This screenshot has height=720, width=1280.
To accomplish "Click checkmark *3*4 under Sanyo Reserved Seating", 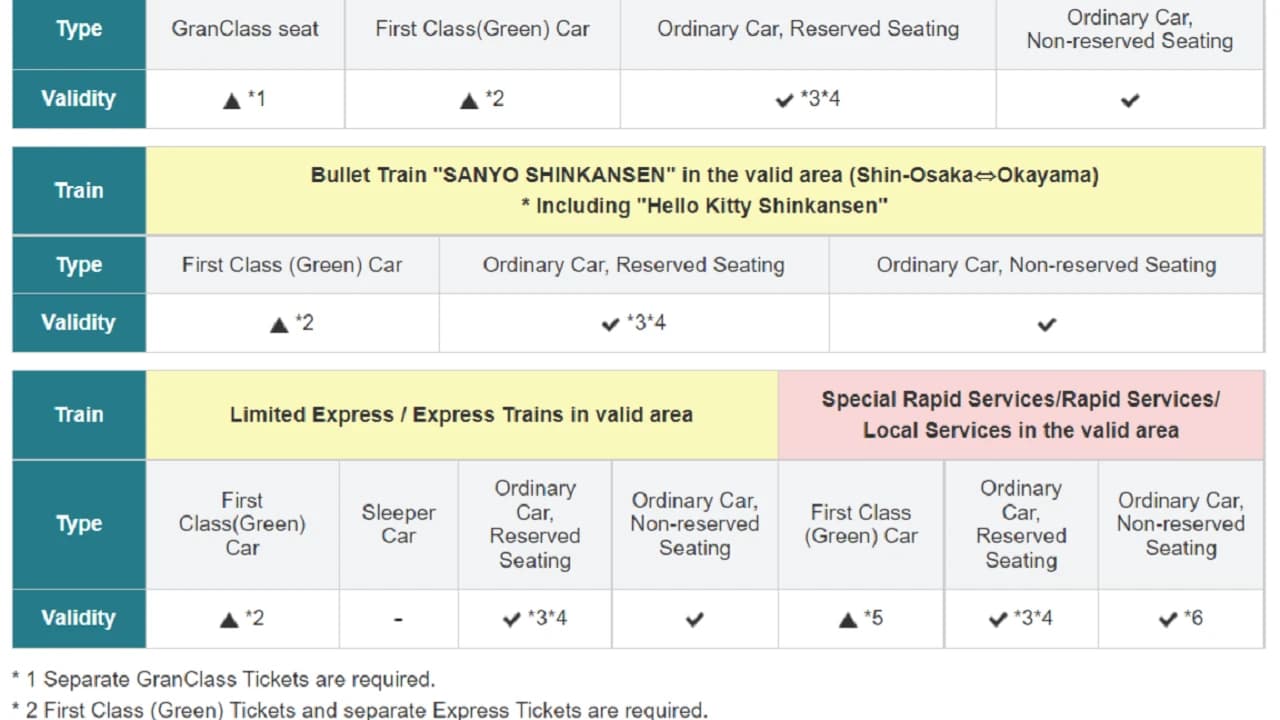I will pos(634,323).
